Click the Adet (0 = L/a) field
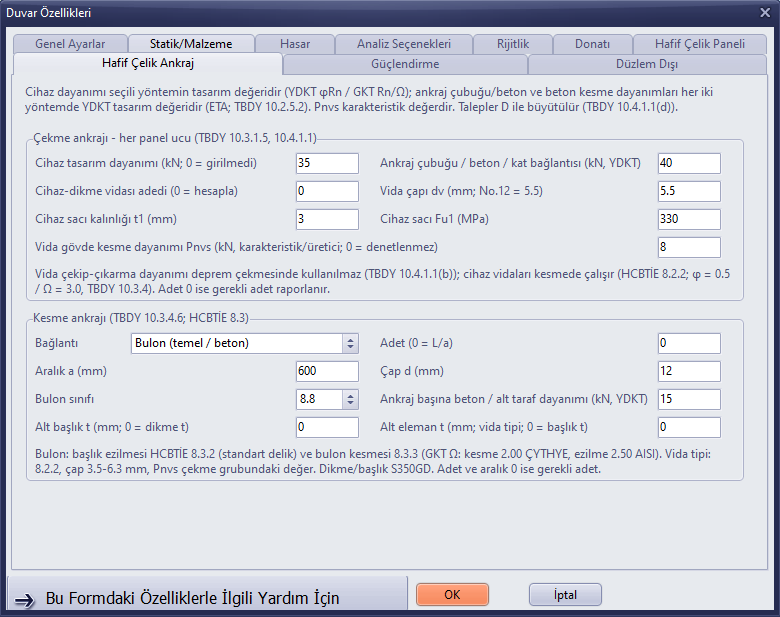Viewport: 780px width, 617px height. (x=689, y=343)
